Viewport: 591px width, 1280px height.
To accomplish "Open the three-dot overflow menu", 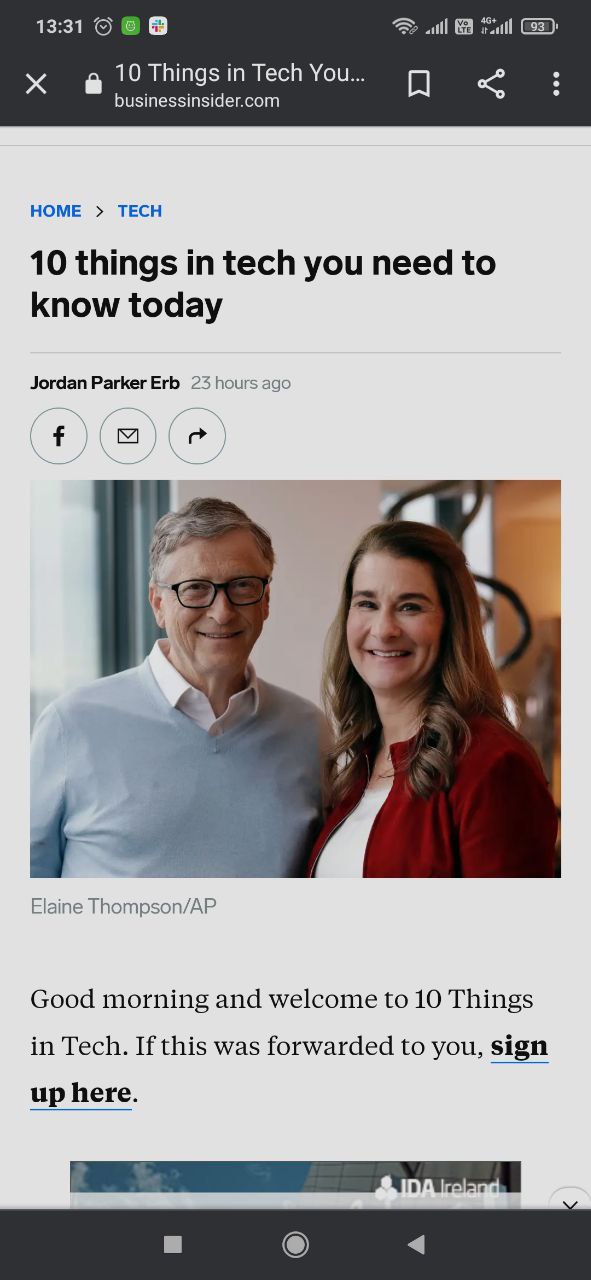I will [556, 84].
